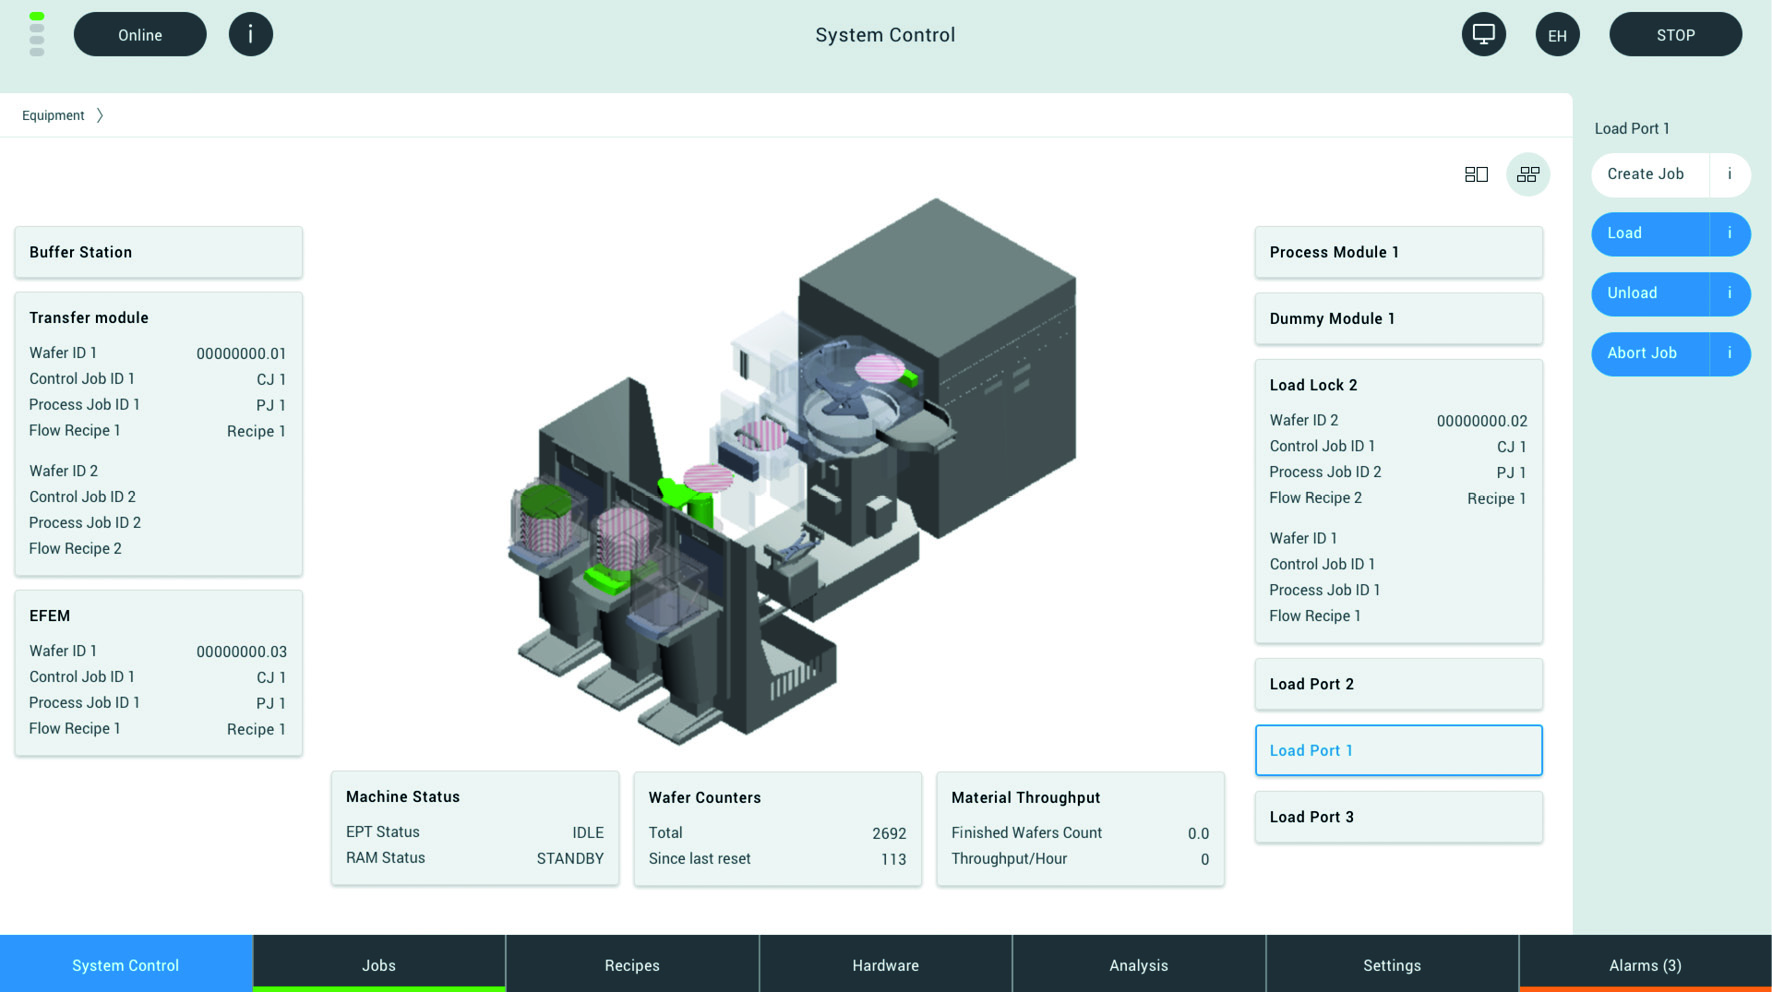Expand the Process Module 1 panel
Viewport: 1772px width, 992px height.
[1398, 252]
